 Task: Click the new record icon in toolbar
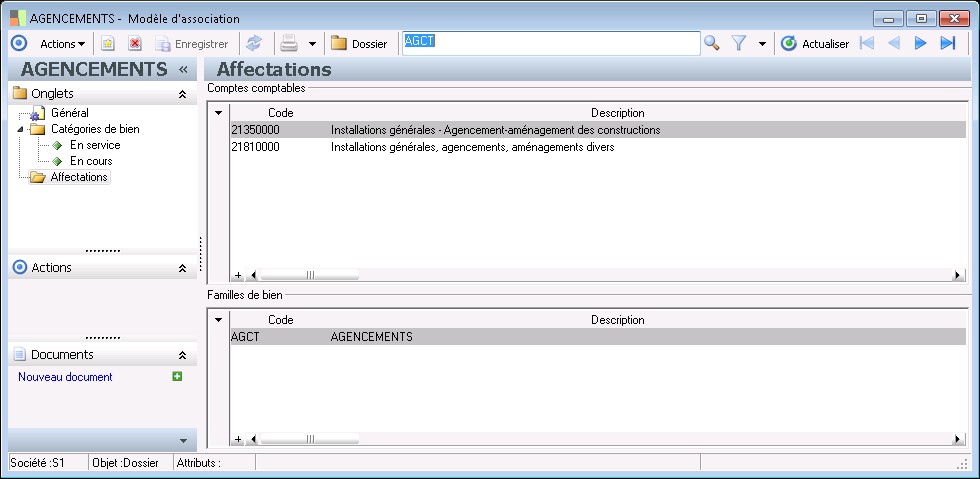(108, 44)
